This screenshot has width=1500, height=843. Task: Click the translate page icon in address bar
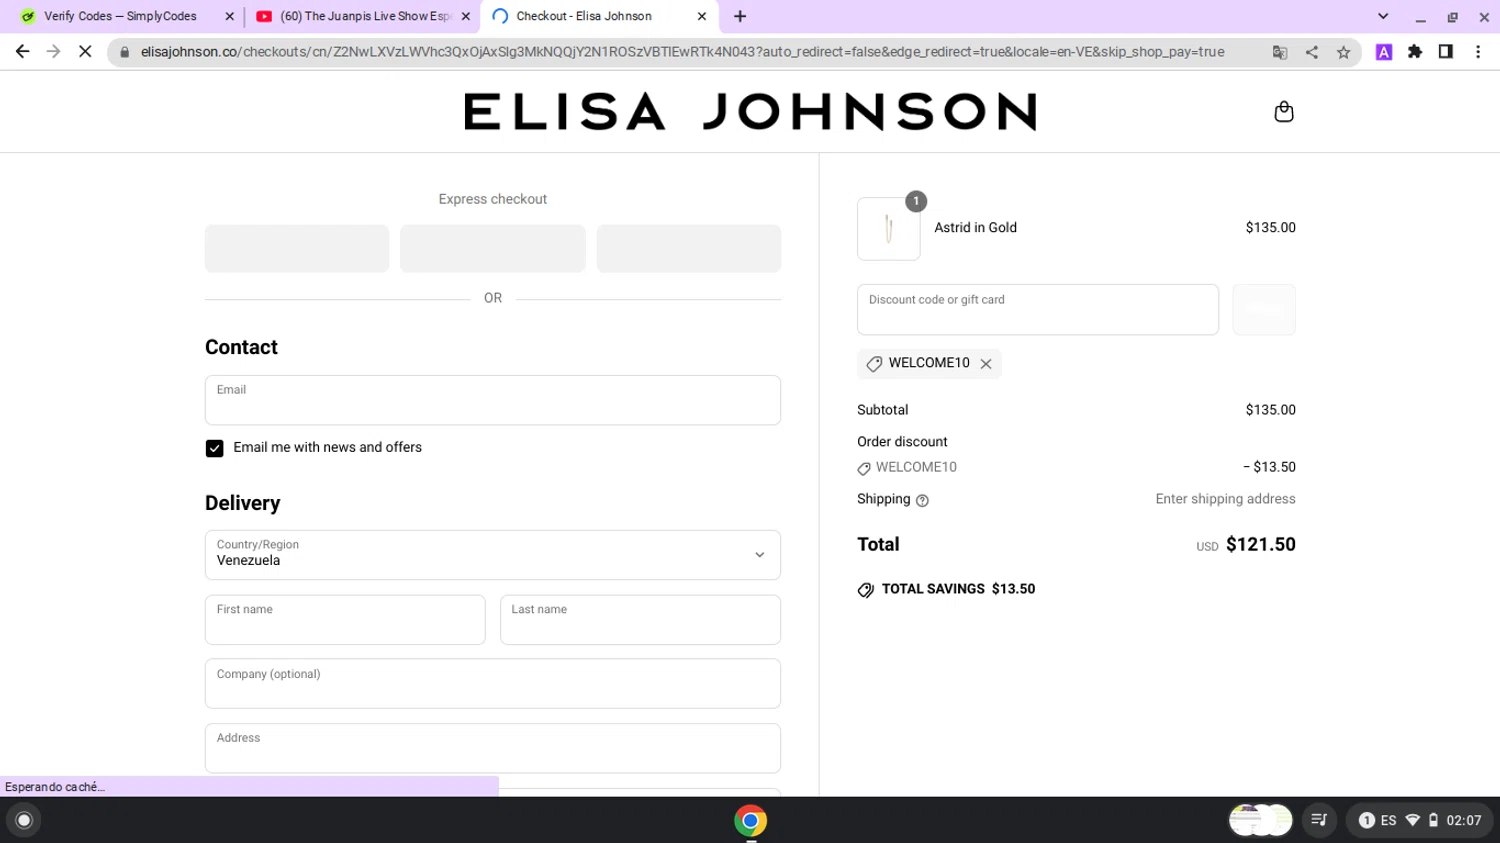point(1279,52)
